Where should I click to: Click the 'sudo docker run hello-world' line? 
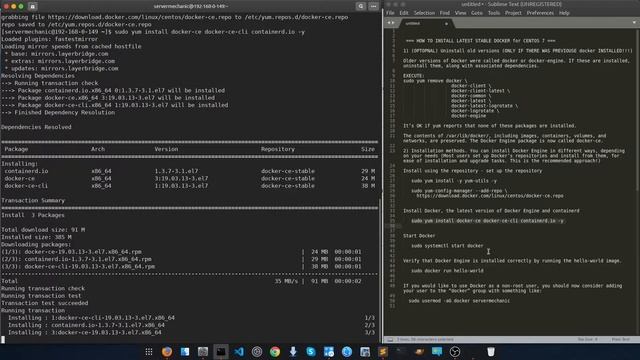click(447, 271)
